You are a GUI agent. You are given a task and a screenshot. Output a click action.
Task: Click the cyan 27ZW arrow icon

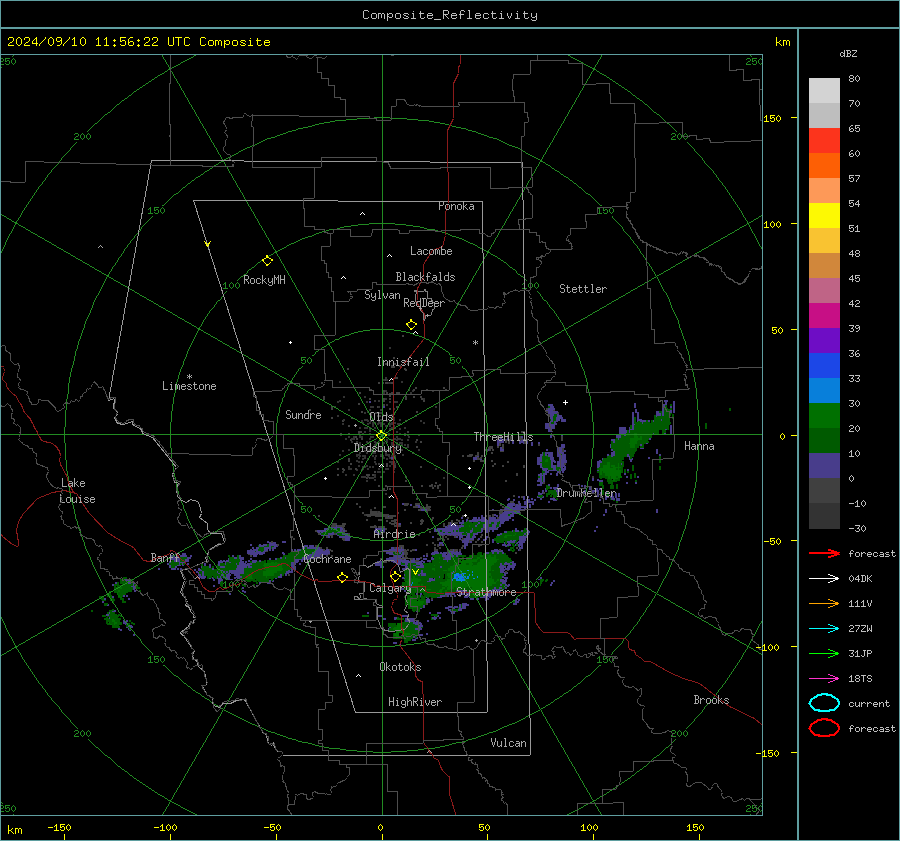(x=824, y=629)
